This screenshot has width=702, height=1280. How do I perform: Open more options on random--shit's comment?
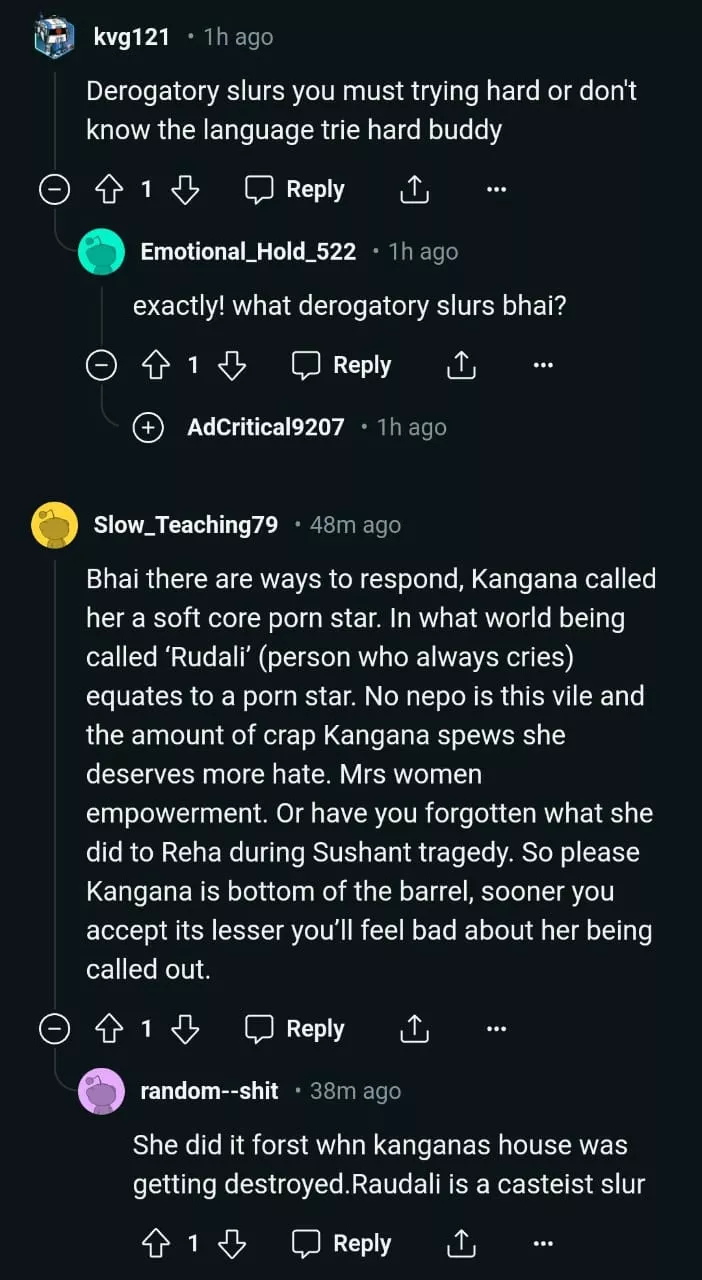pyautogui.click(x=543, y=1244)
